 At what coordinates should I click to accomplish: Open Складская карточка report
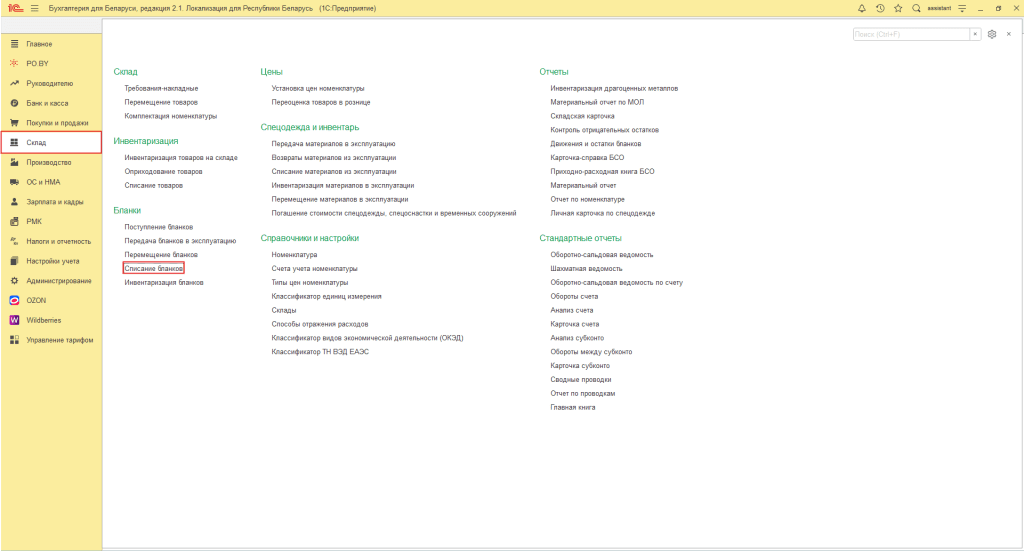[x=582, y=116]
